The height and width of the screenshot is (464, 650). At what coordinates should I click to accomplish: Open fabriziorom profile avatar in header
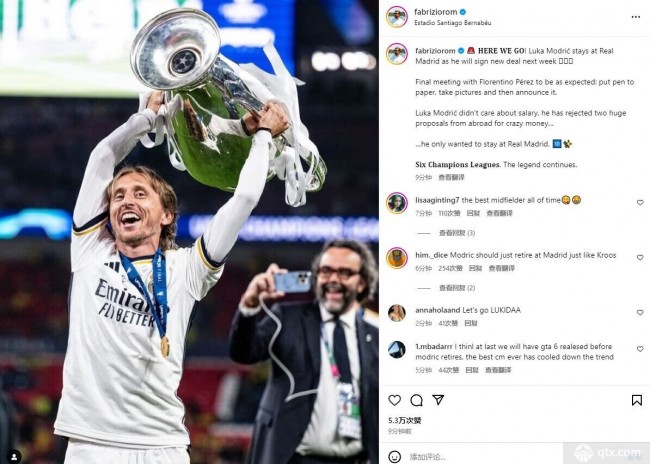tap(397, 17)
